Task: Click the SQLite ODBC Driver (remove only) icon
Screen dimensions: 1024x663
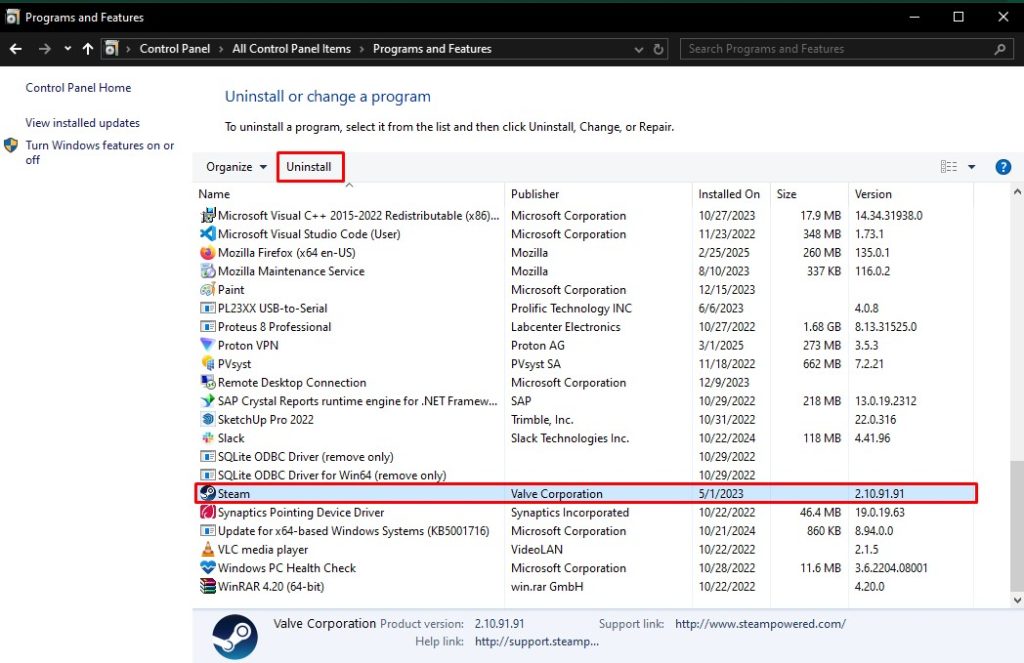Action: point(208,457)
